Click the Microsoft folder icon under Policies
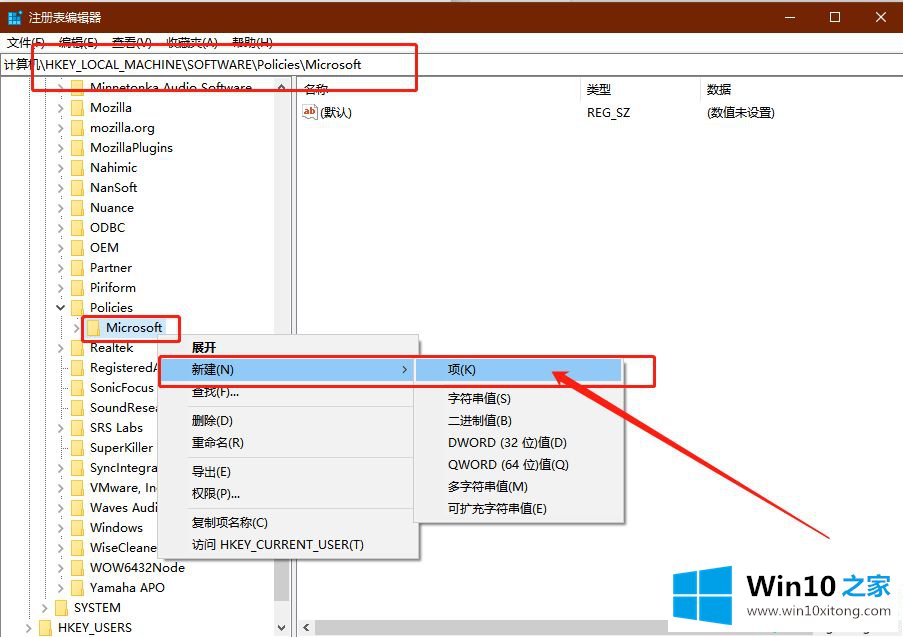Viewport: 903px width, 637px height. (x=93, y=328)
